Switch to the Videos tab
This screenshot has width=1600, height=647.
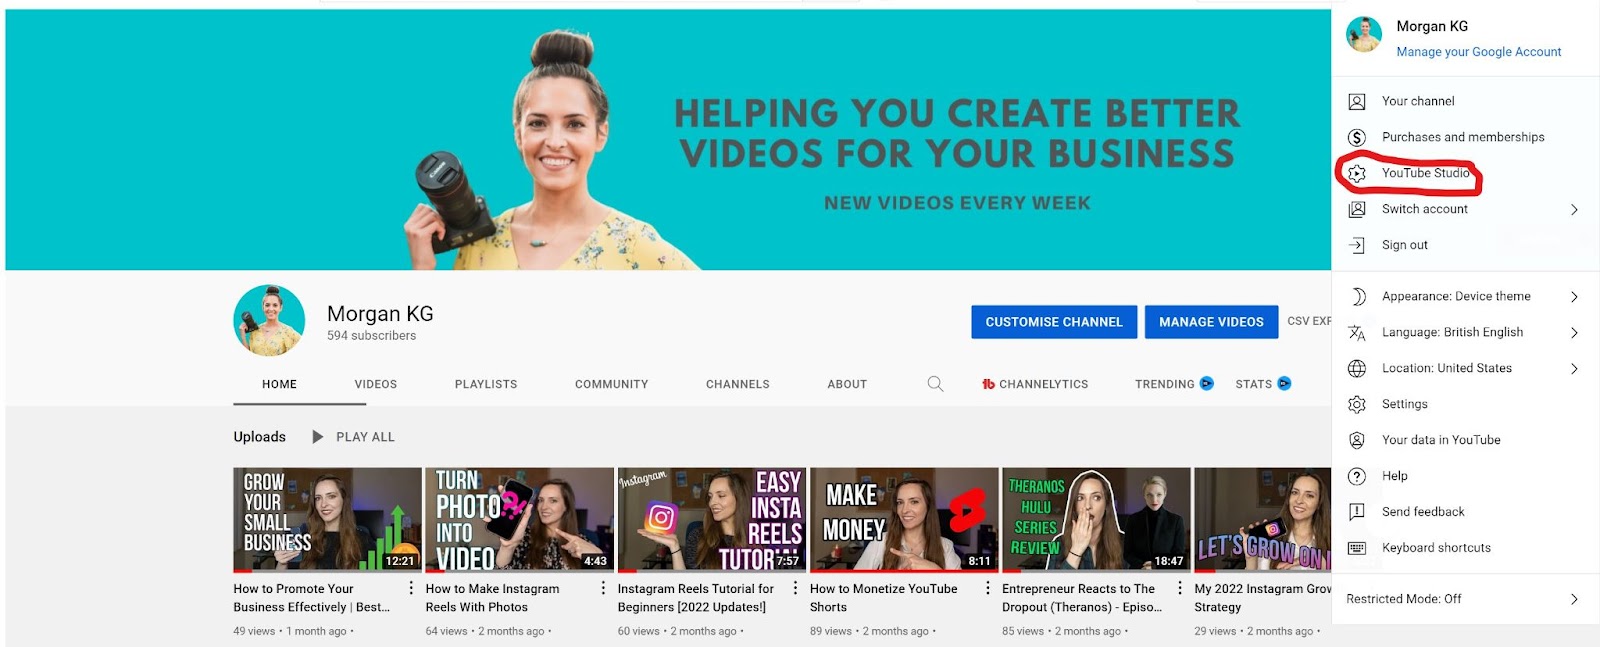376,384
